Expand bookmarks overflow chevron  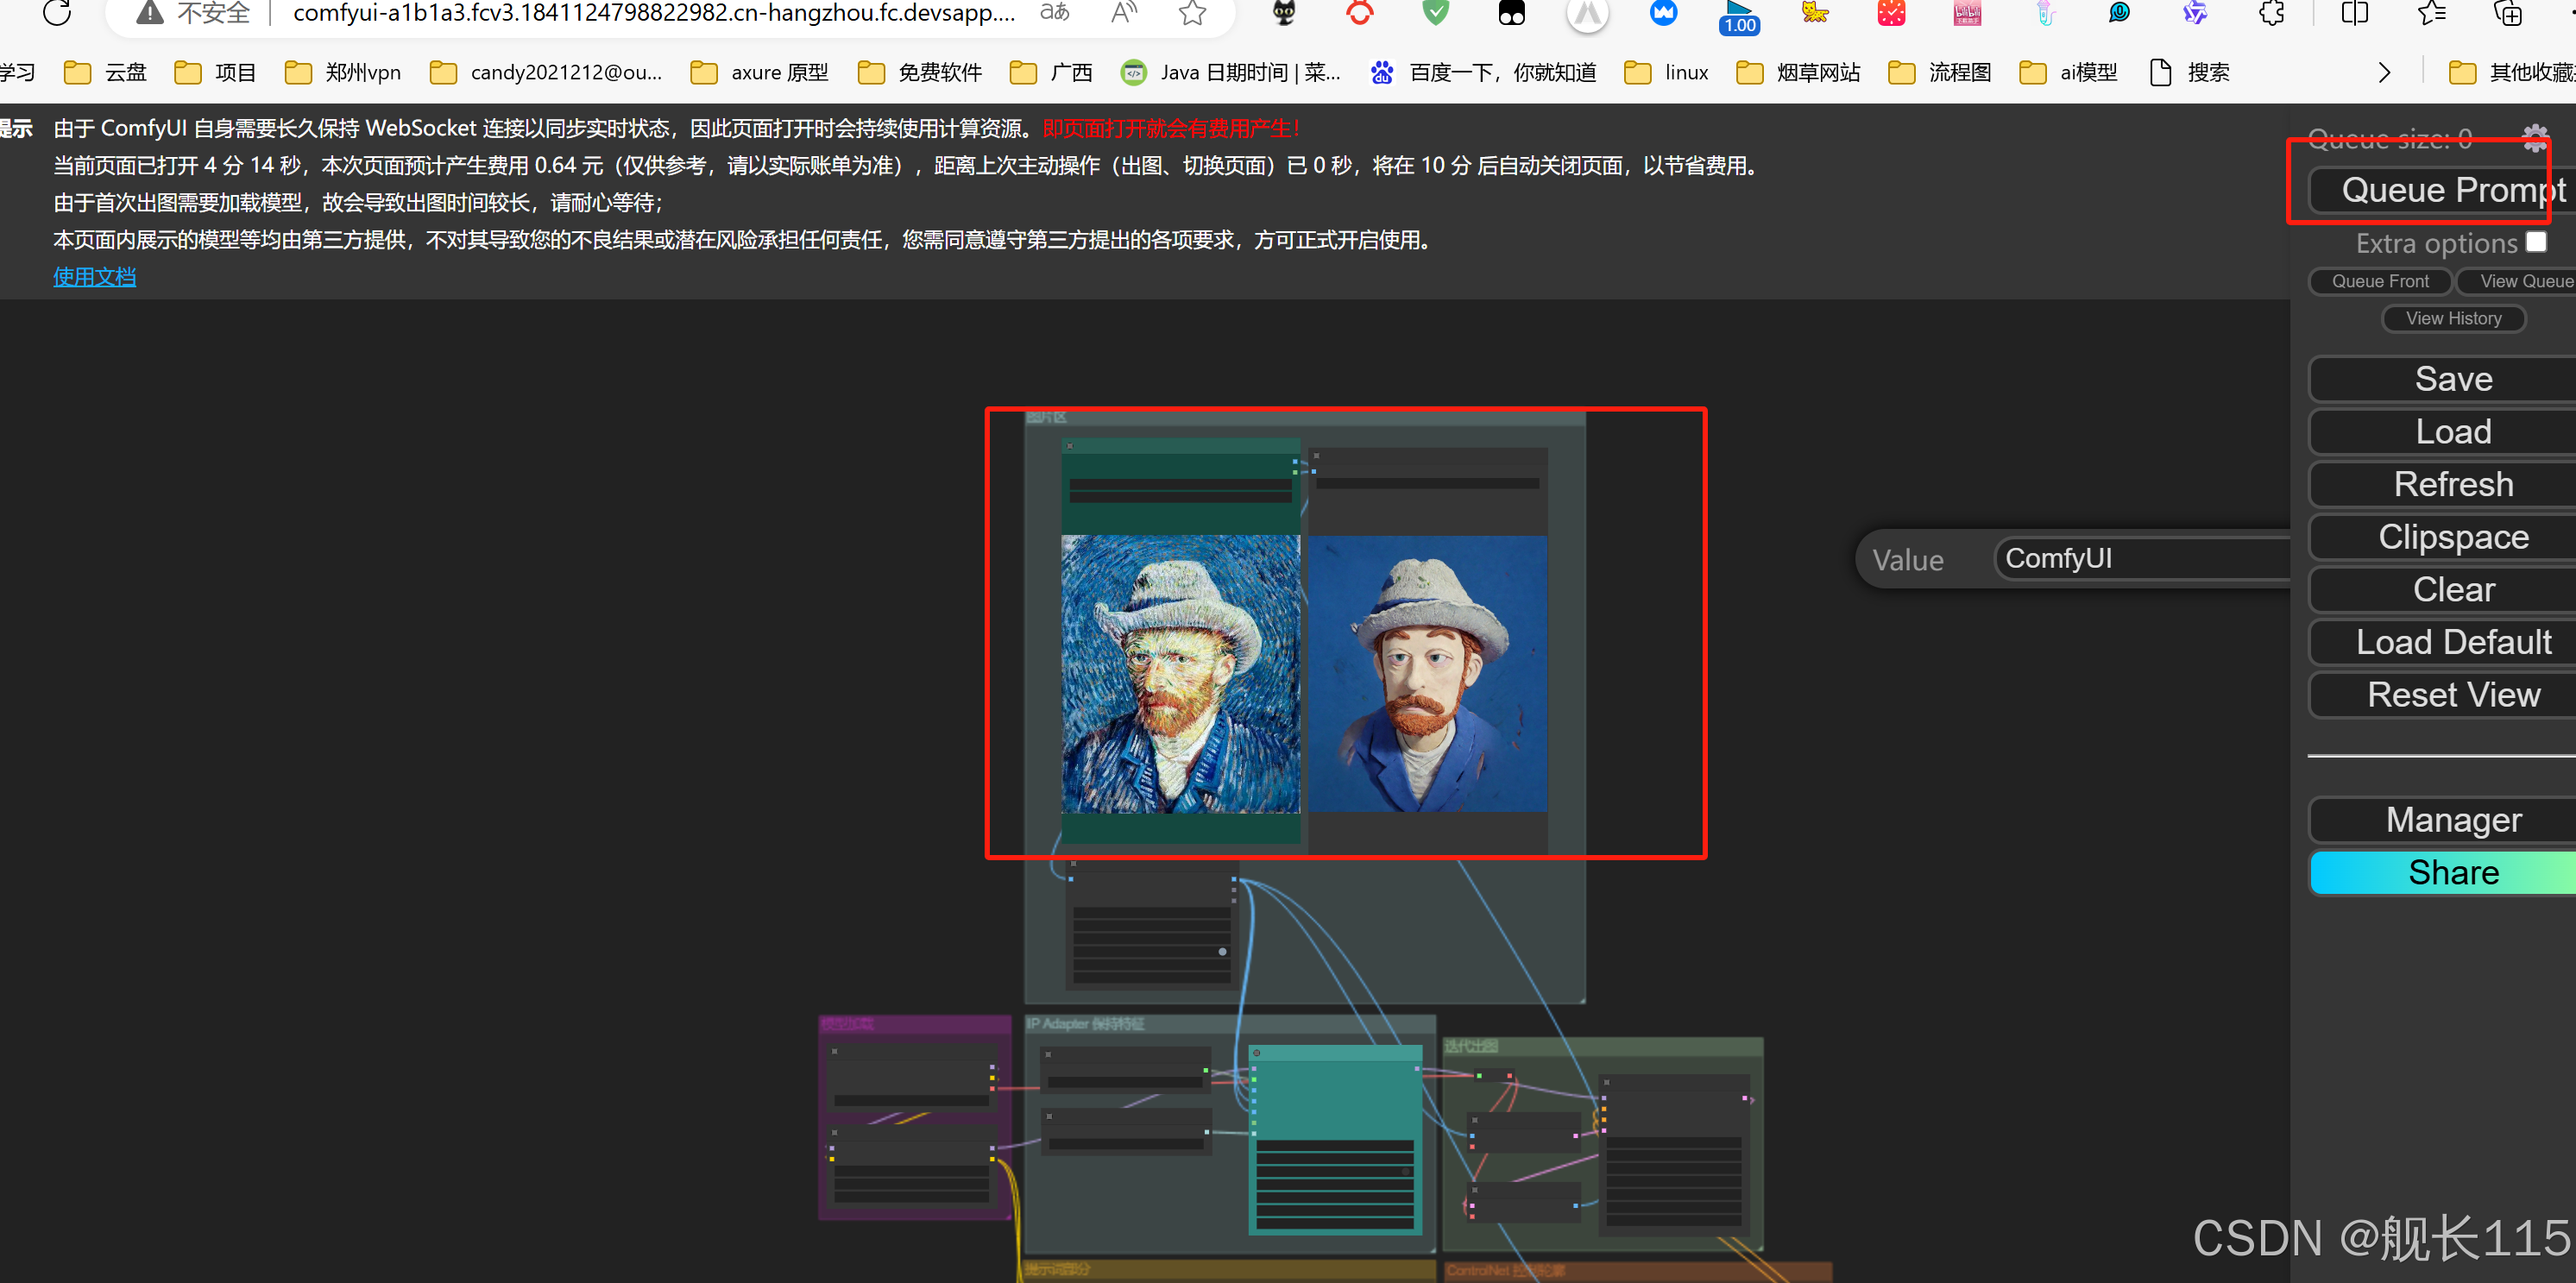tap(2384, 72)
